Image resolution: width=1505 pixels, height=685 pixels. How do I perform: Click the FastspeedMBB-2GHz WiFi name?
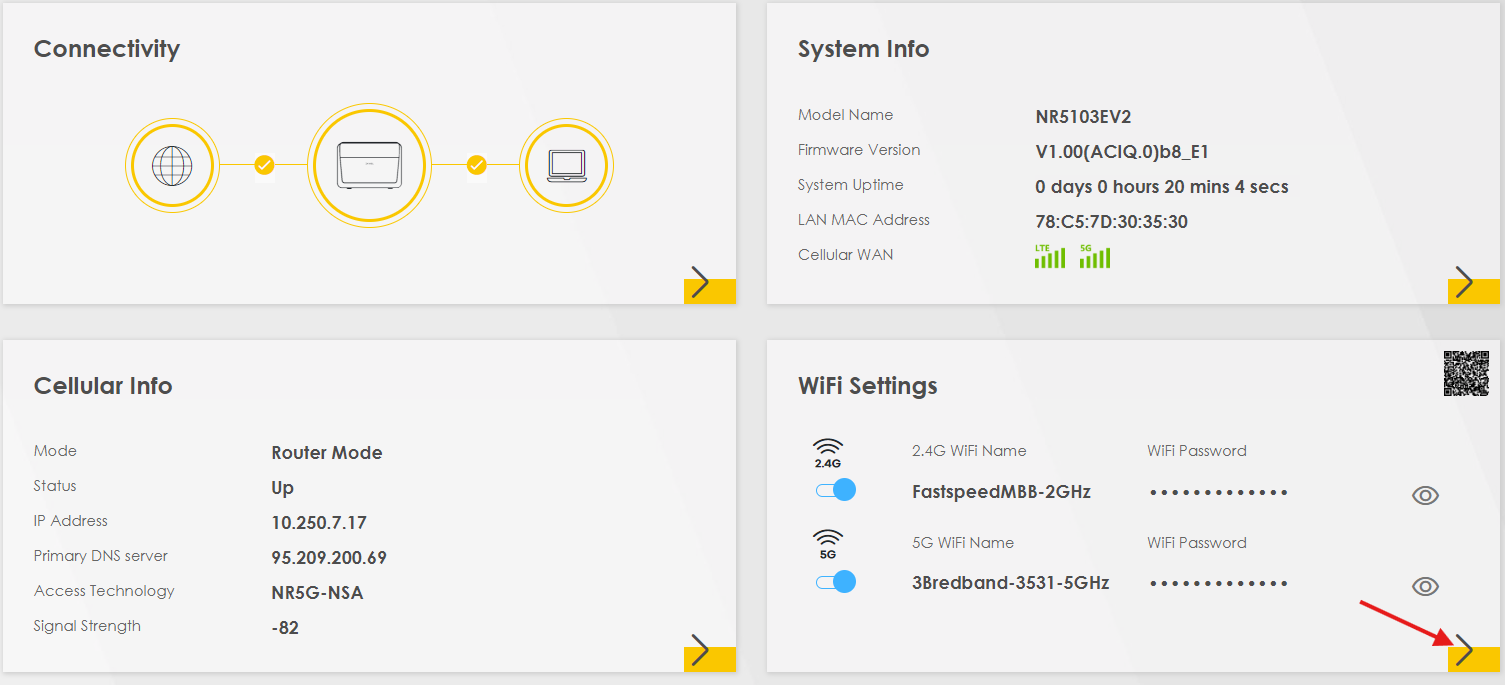pos(1001,492)
